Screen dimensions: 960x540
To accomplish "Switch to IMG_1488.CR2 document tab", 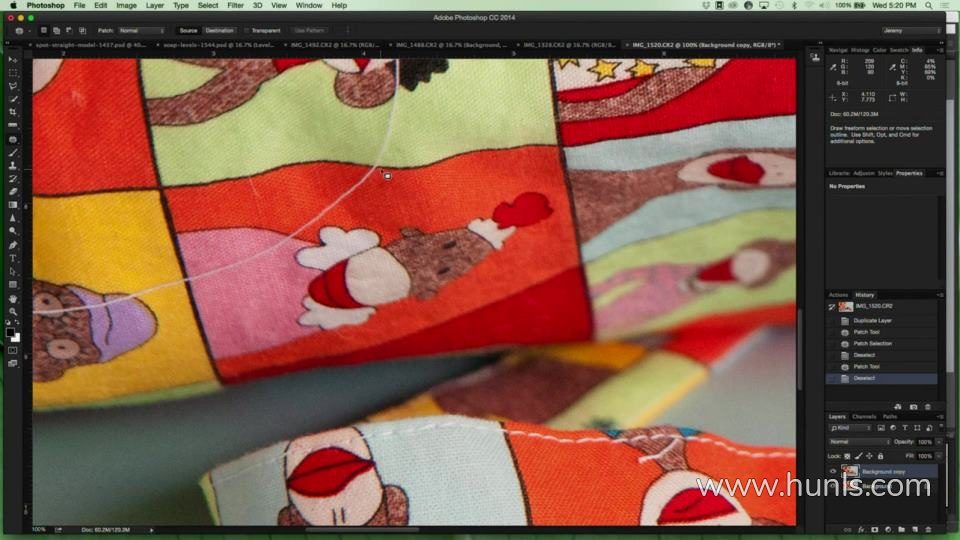I will (x=451, y=45).
